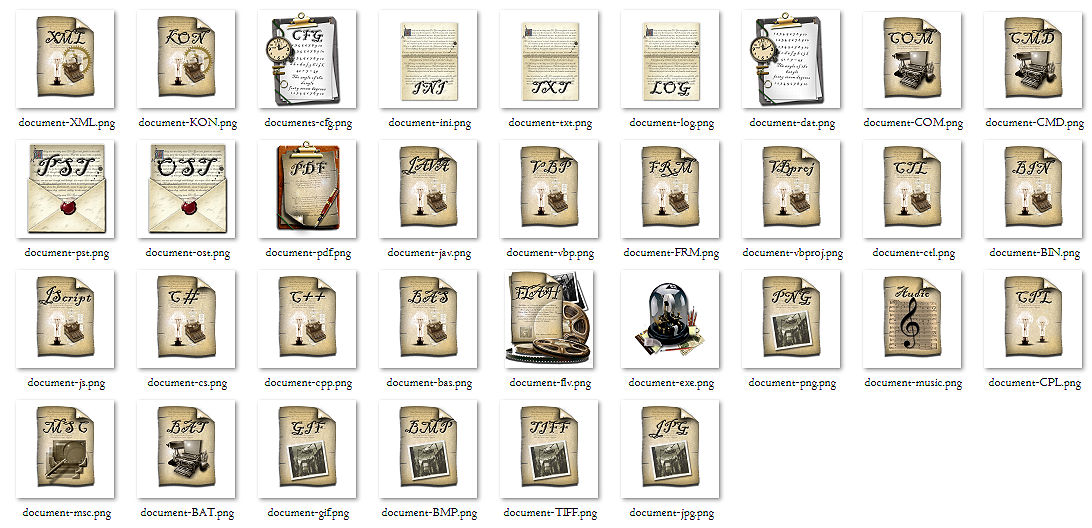The image size is (1092, 528).
Task: Click the document-dat.png file name
Action: tap(793, 123)
